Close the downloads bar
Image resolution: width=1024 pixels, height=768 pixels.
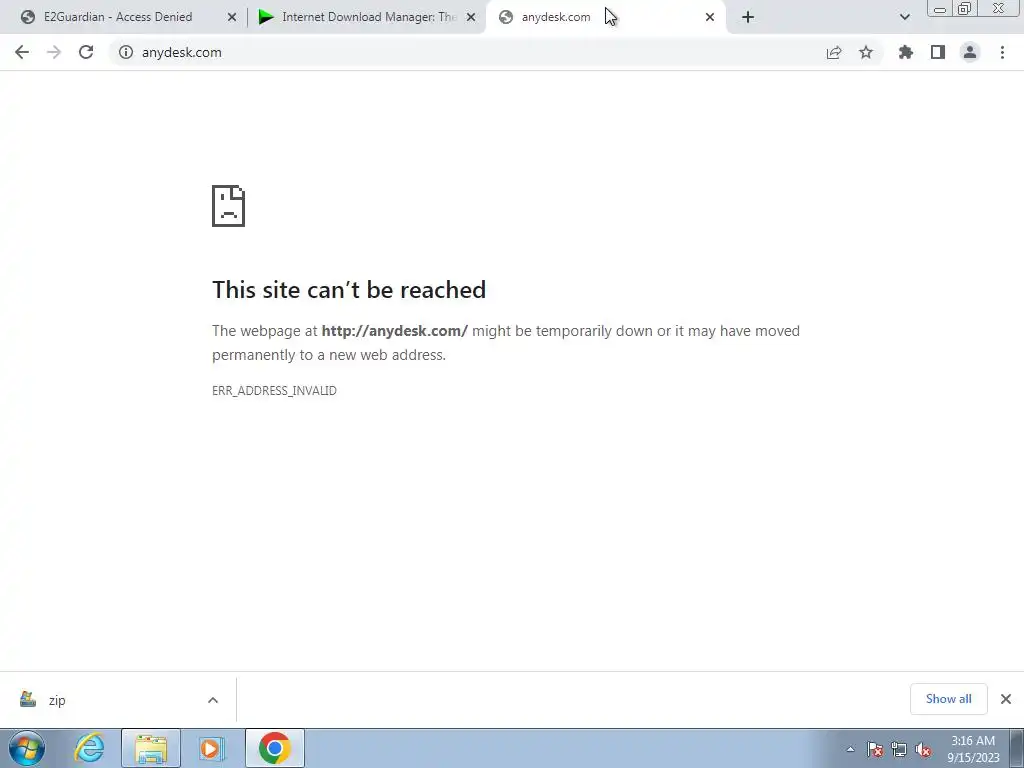[x=1006, y=699]
